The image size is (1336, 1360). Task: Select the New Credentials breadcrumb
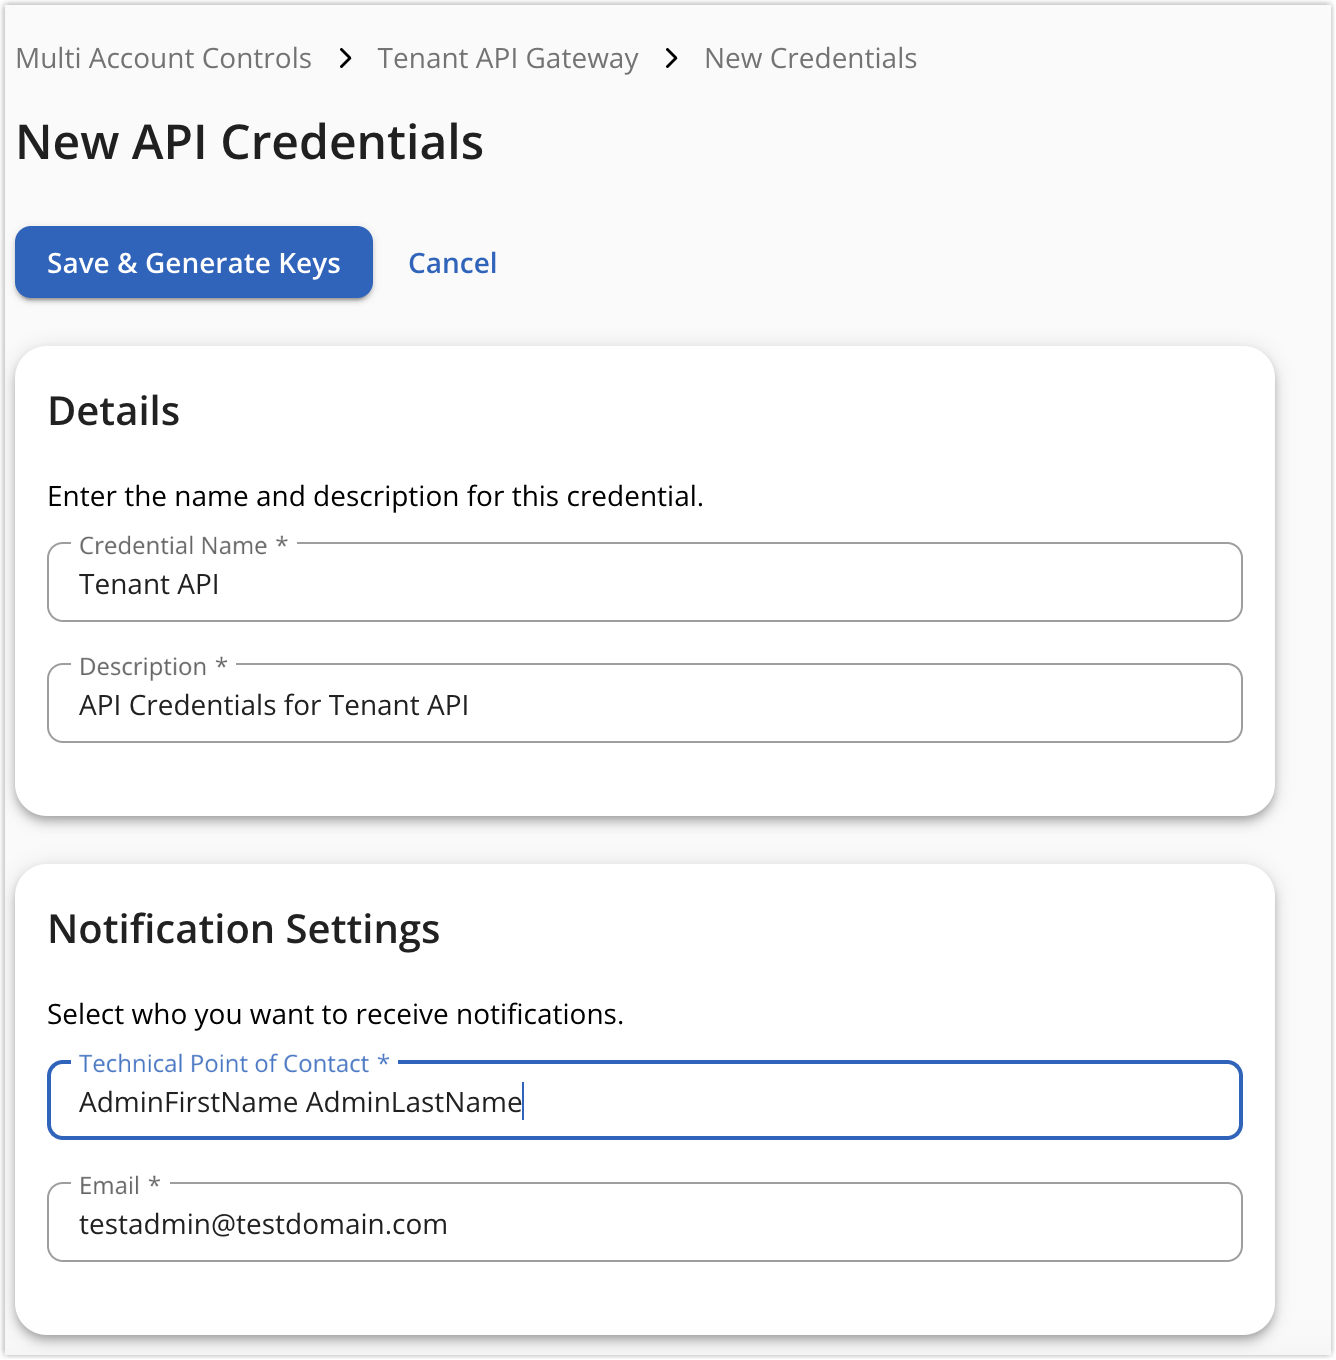(810, 59)
